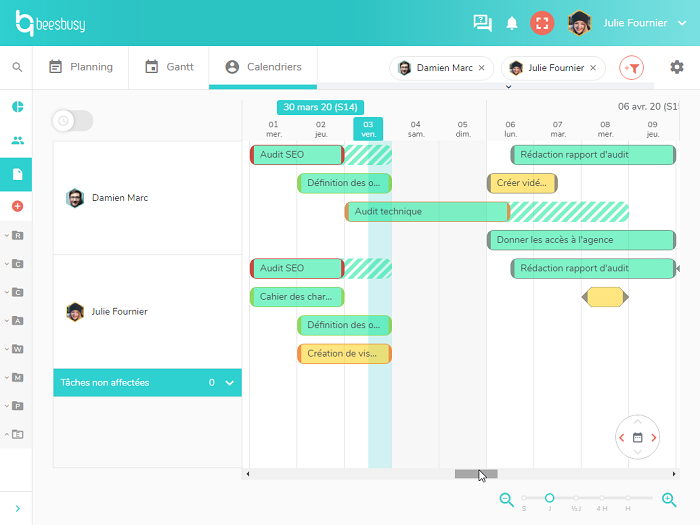The width and height of the screenshot is (700, 525).
Task: Click the notifications bell
Action: pyautogui.click(x=512, y=23)
